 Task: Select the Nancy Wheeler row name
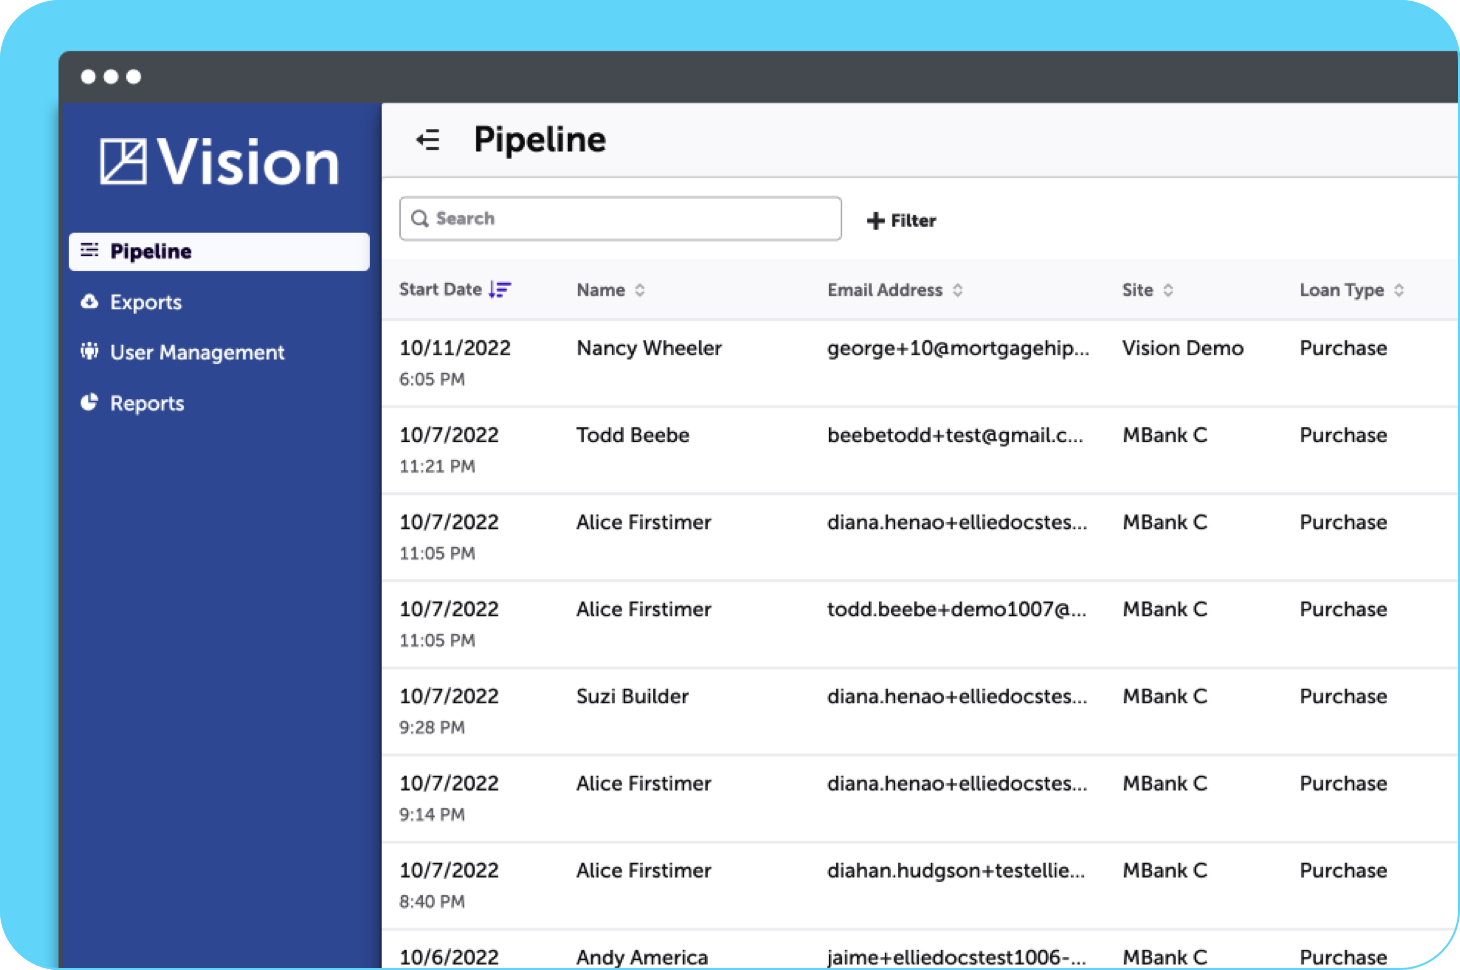click(x=649, y=348)
